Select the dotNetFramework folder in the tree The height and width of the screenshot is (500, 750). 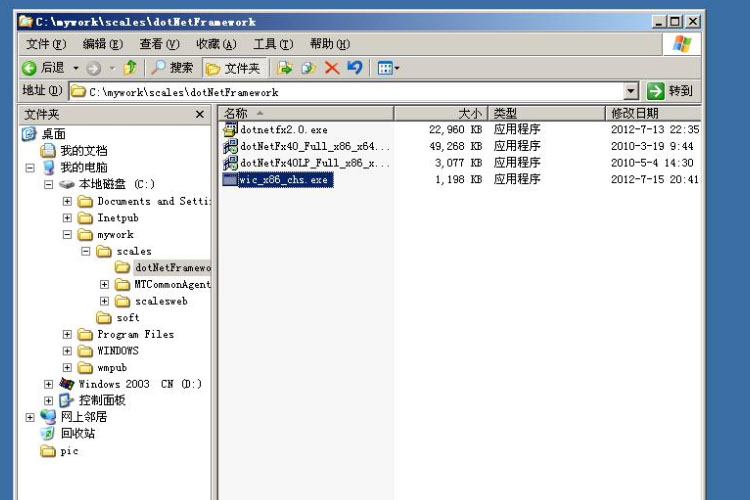[173, 267]
